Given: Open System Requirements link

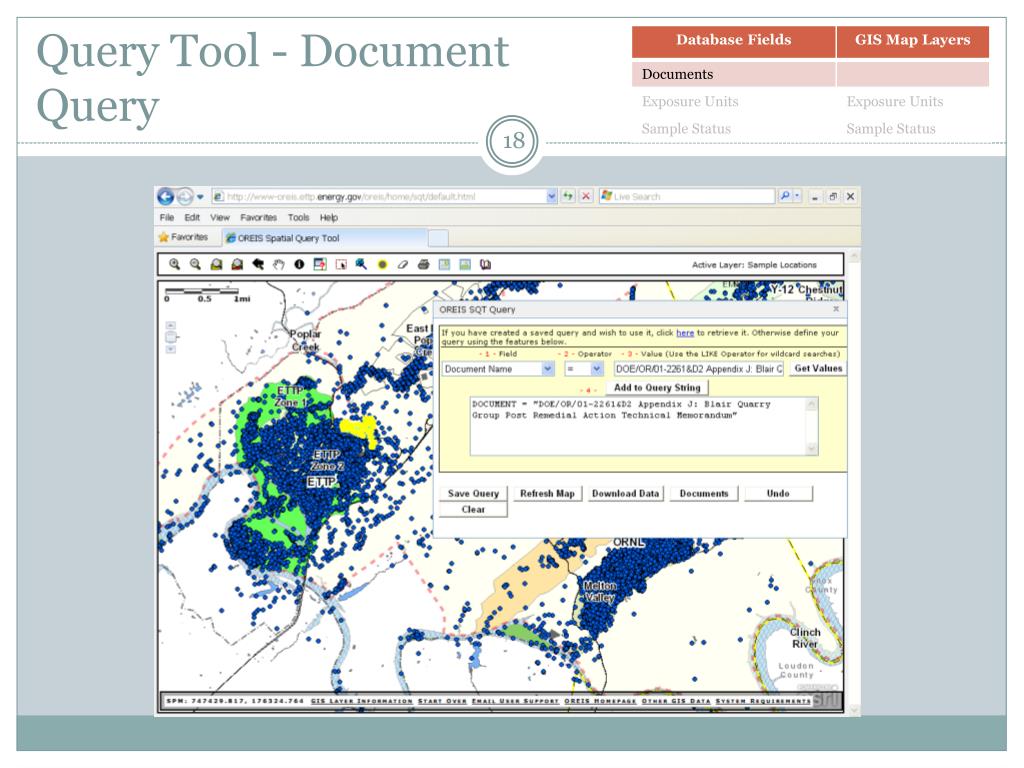Looking at the screenshot, I should click(763, 701).
